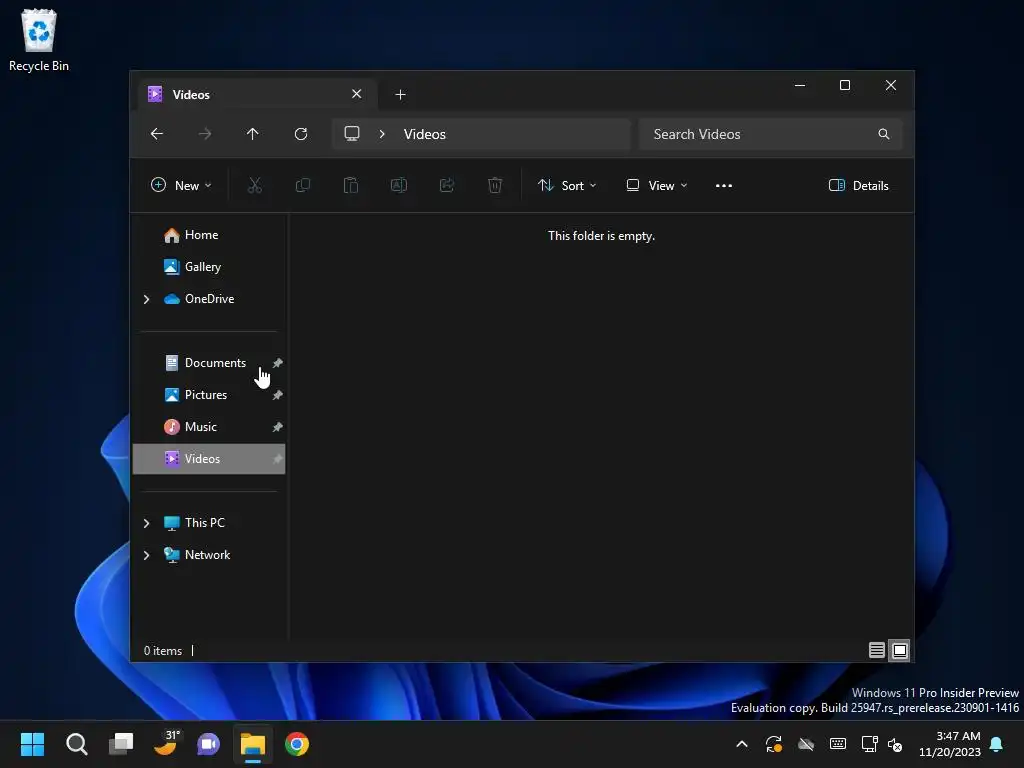Expand the Network tree node

[x=146, y=555]
